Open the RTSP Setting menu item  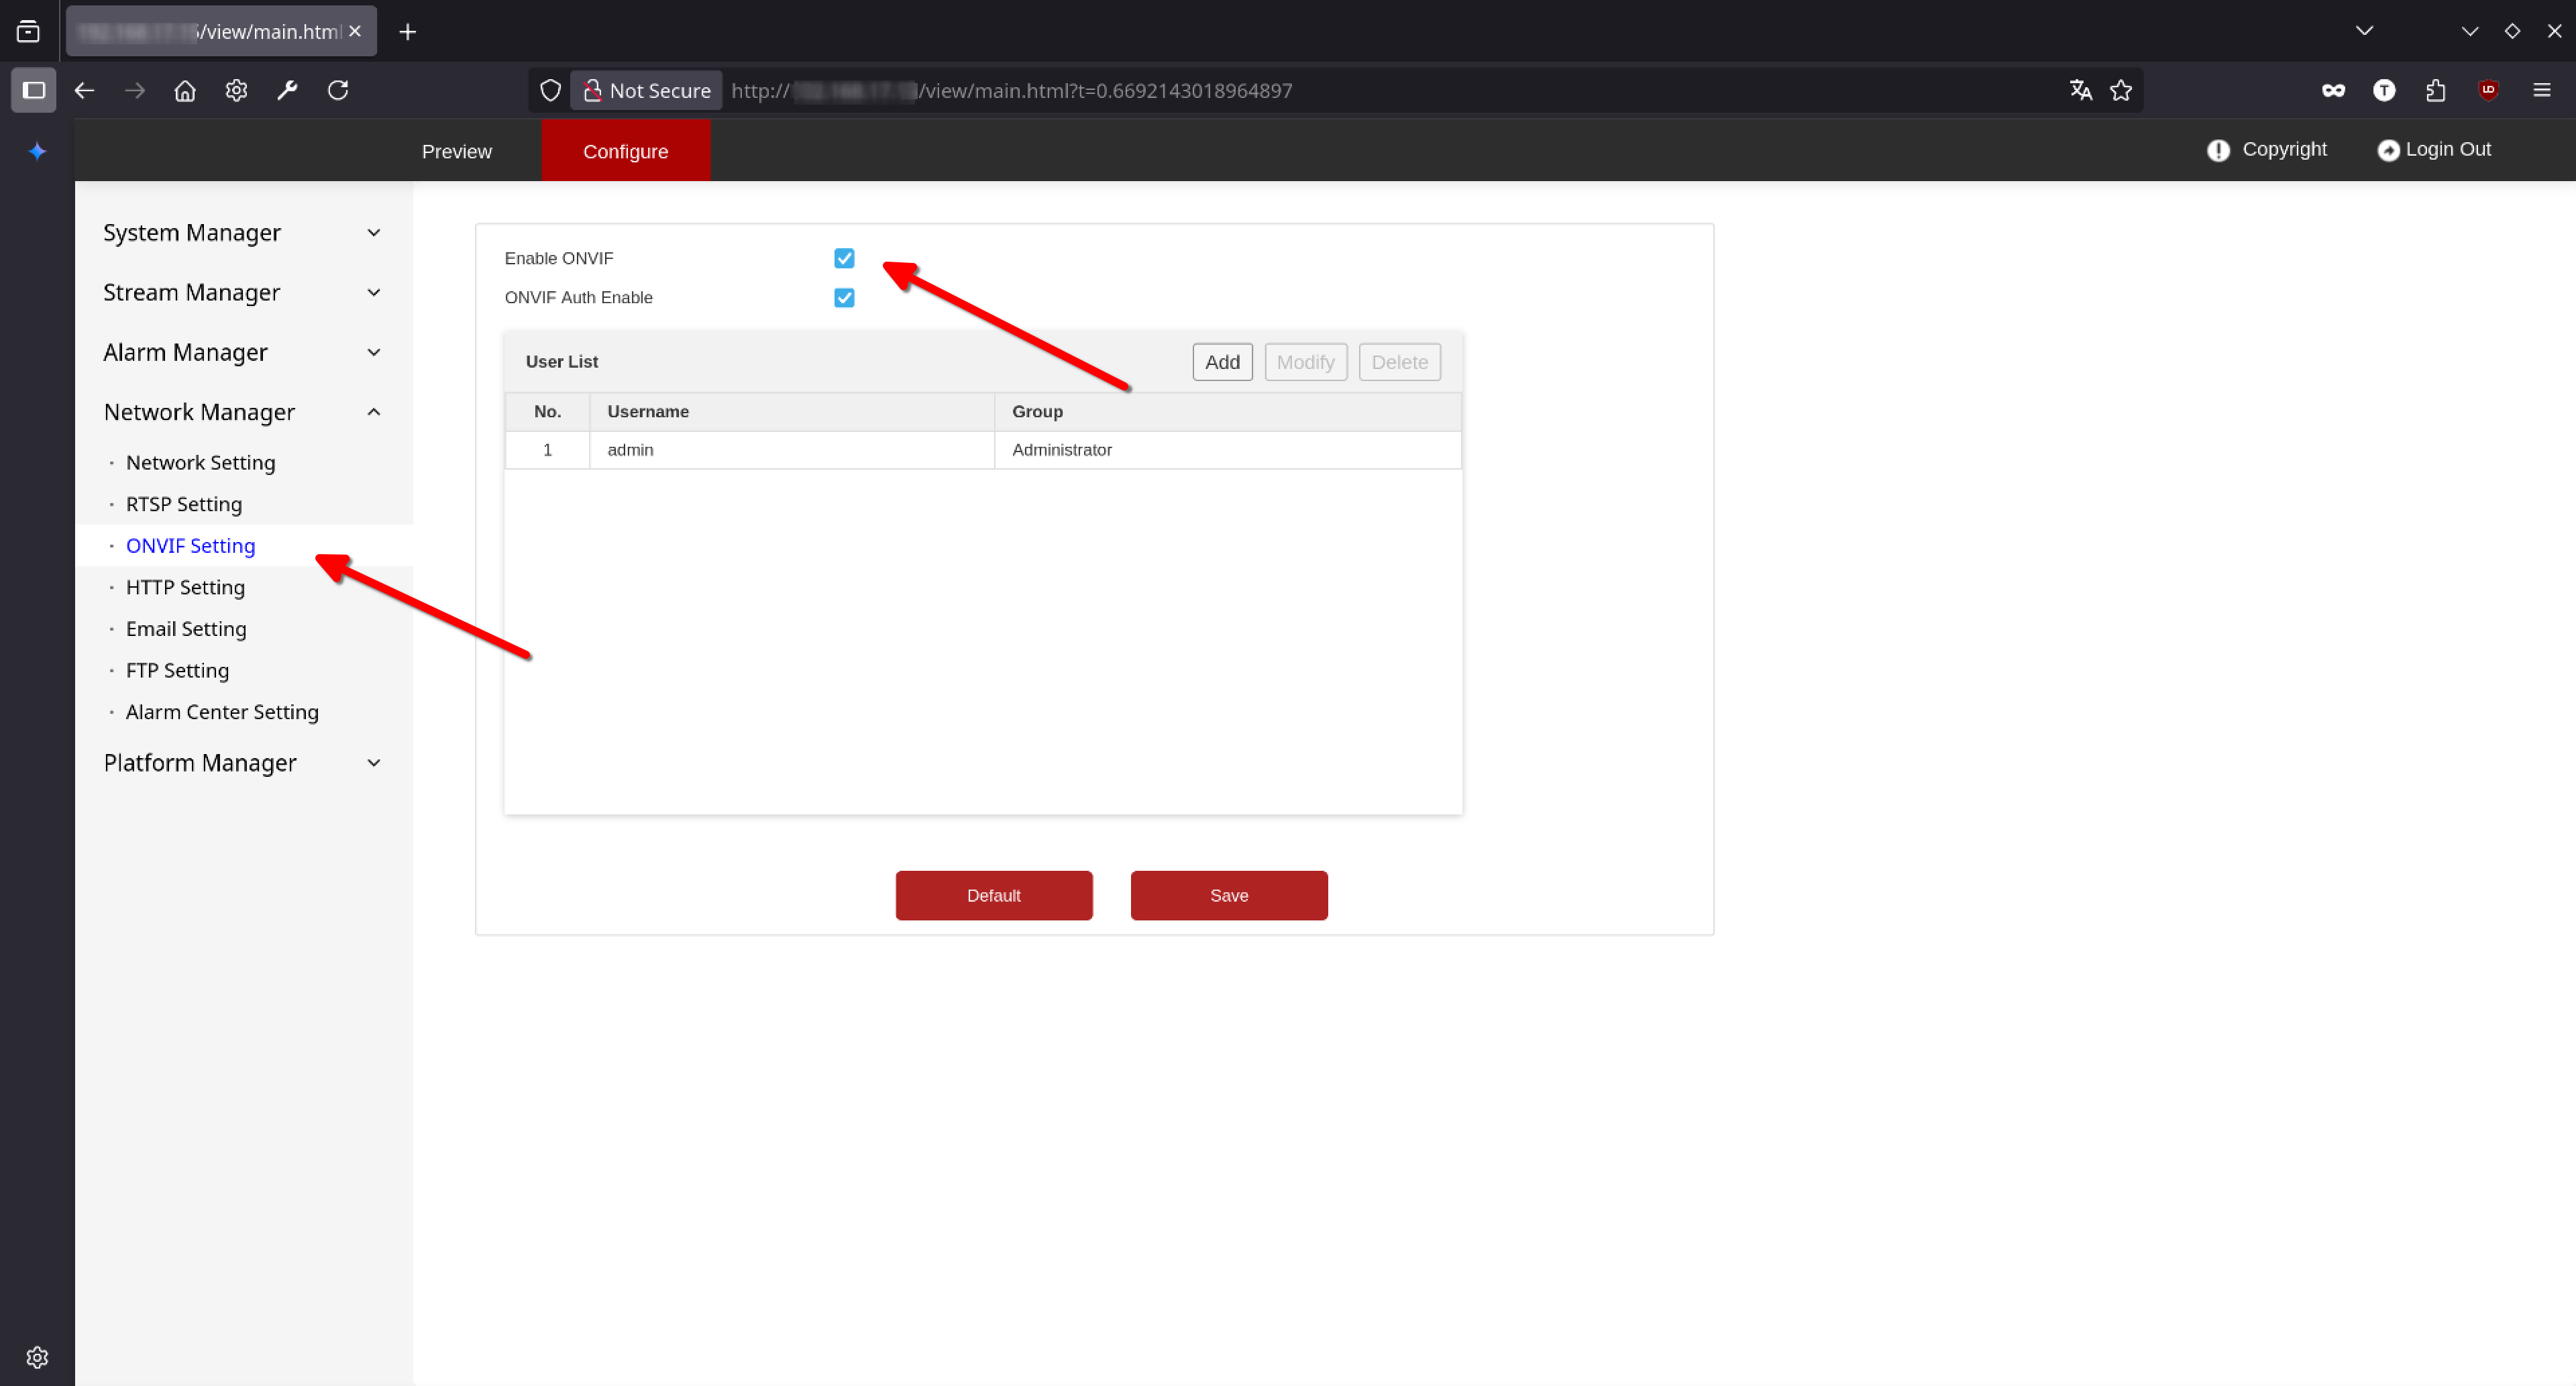coord(184,504)
